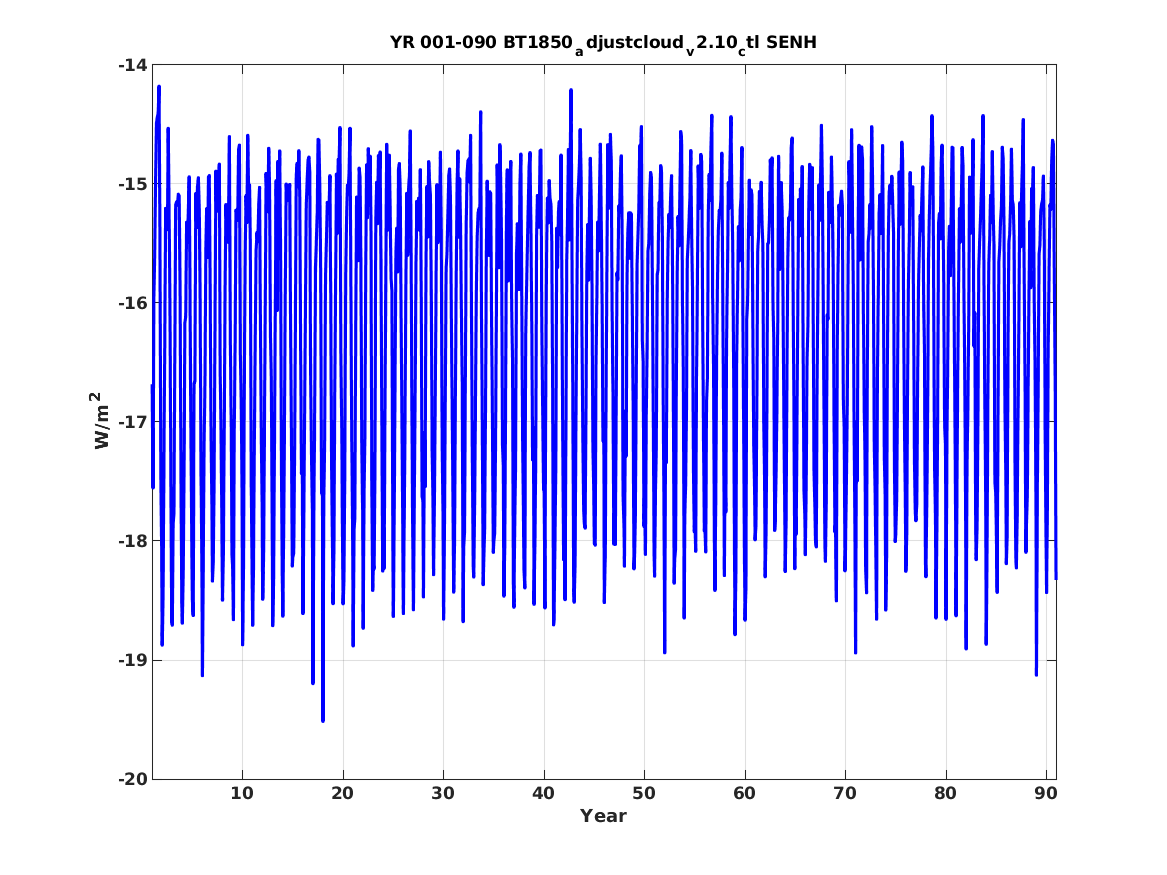Click the 90 tick label on x-axis
This screenshot has width=1167, height=875.
1046,794
